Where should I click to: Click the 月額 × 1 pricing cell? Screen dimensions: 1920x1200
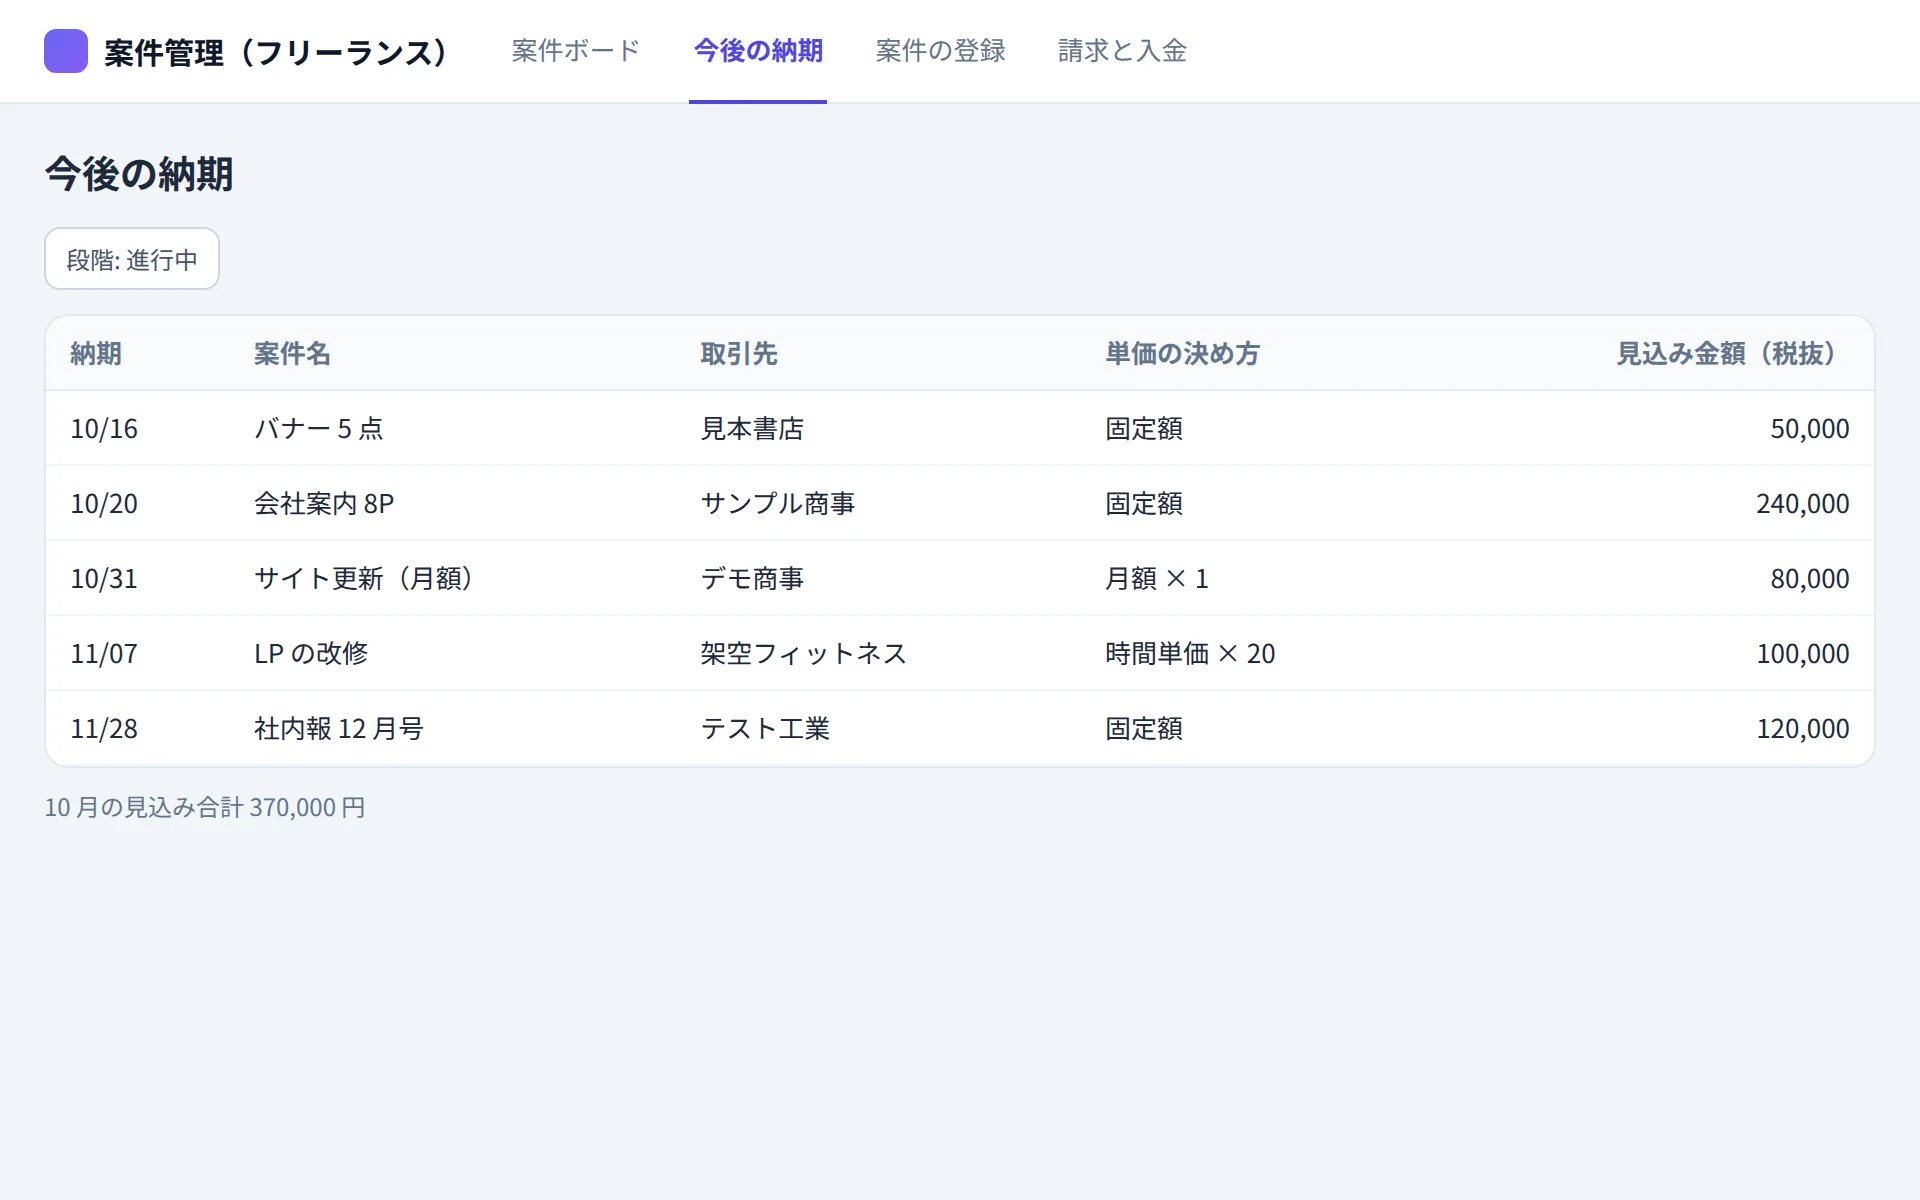(1157, 578)
